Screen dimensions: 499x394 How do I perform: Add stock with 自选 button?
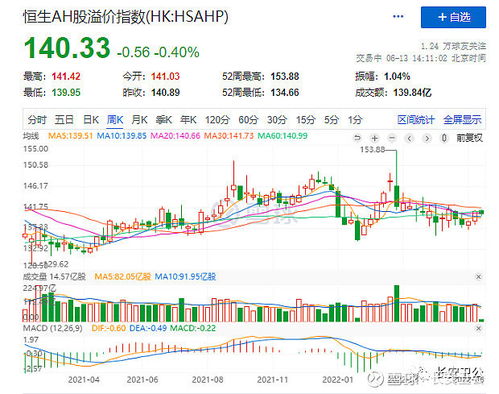(x=453, y=17)
